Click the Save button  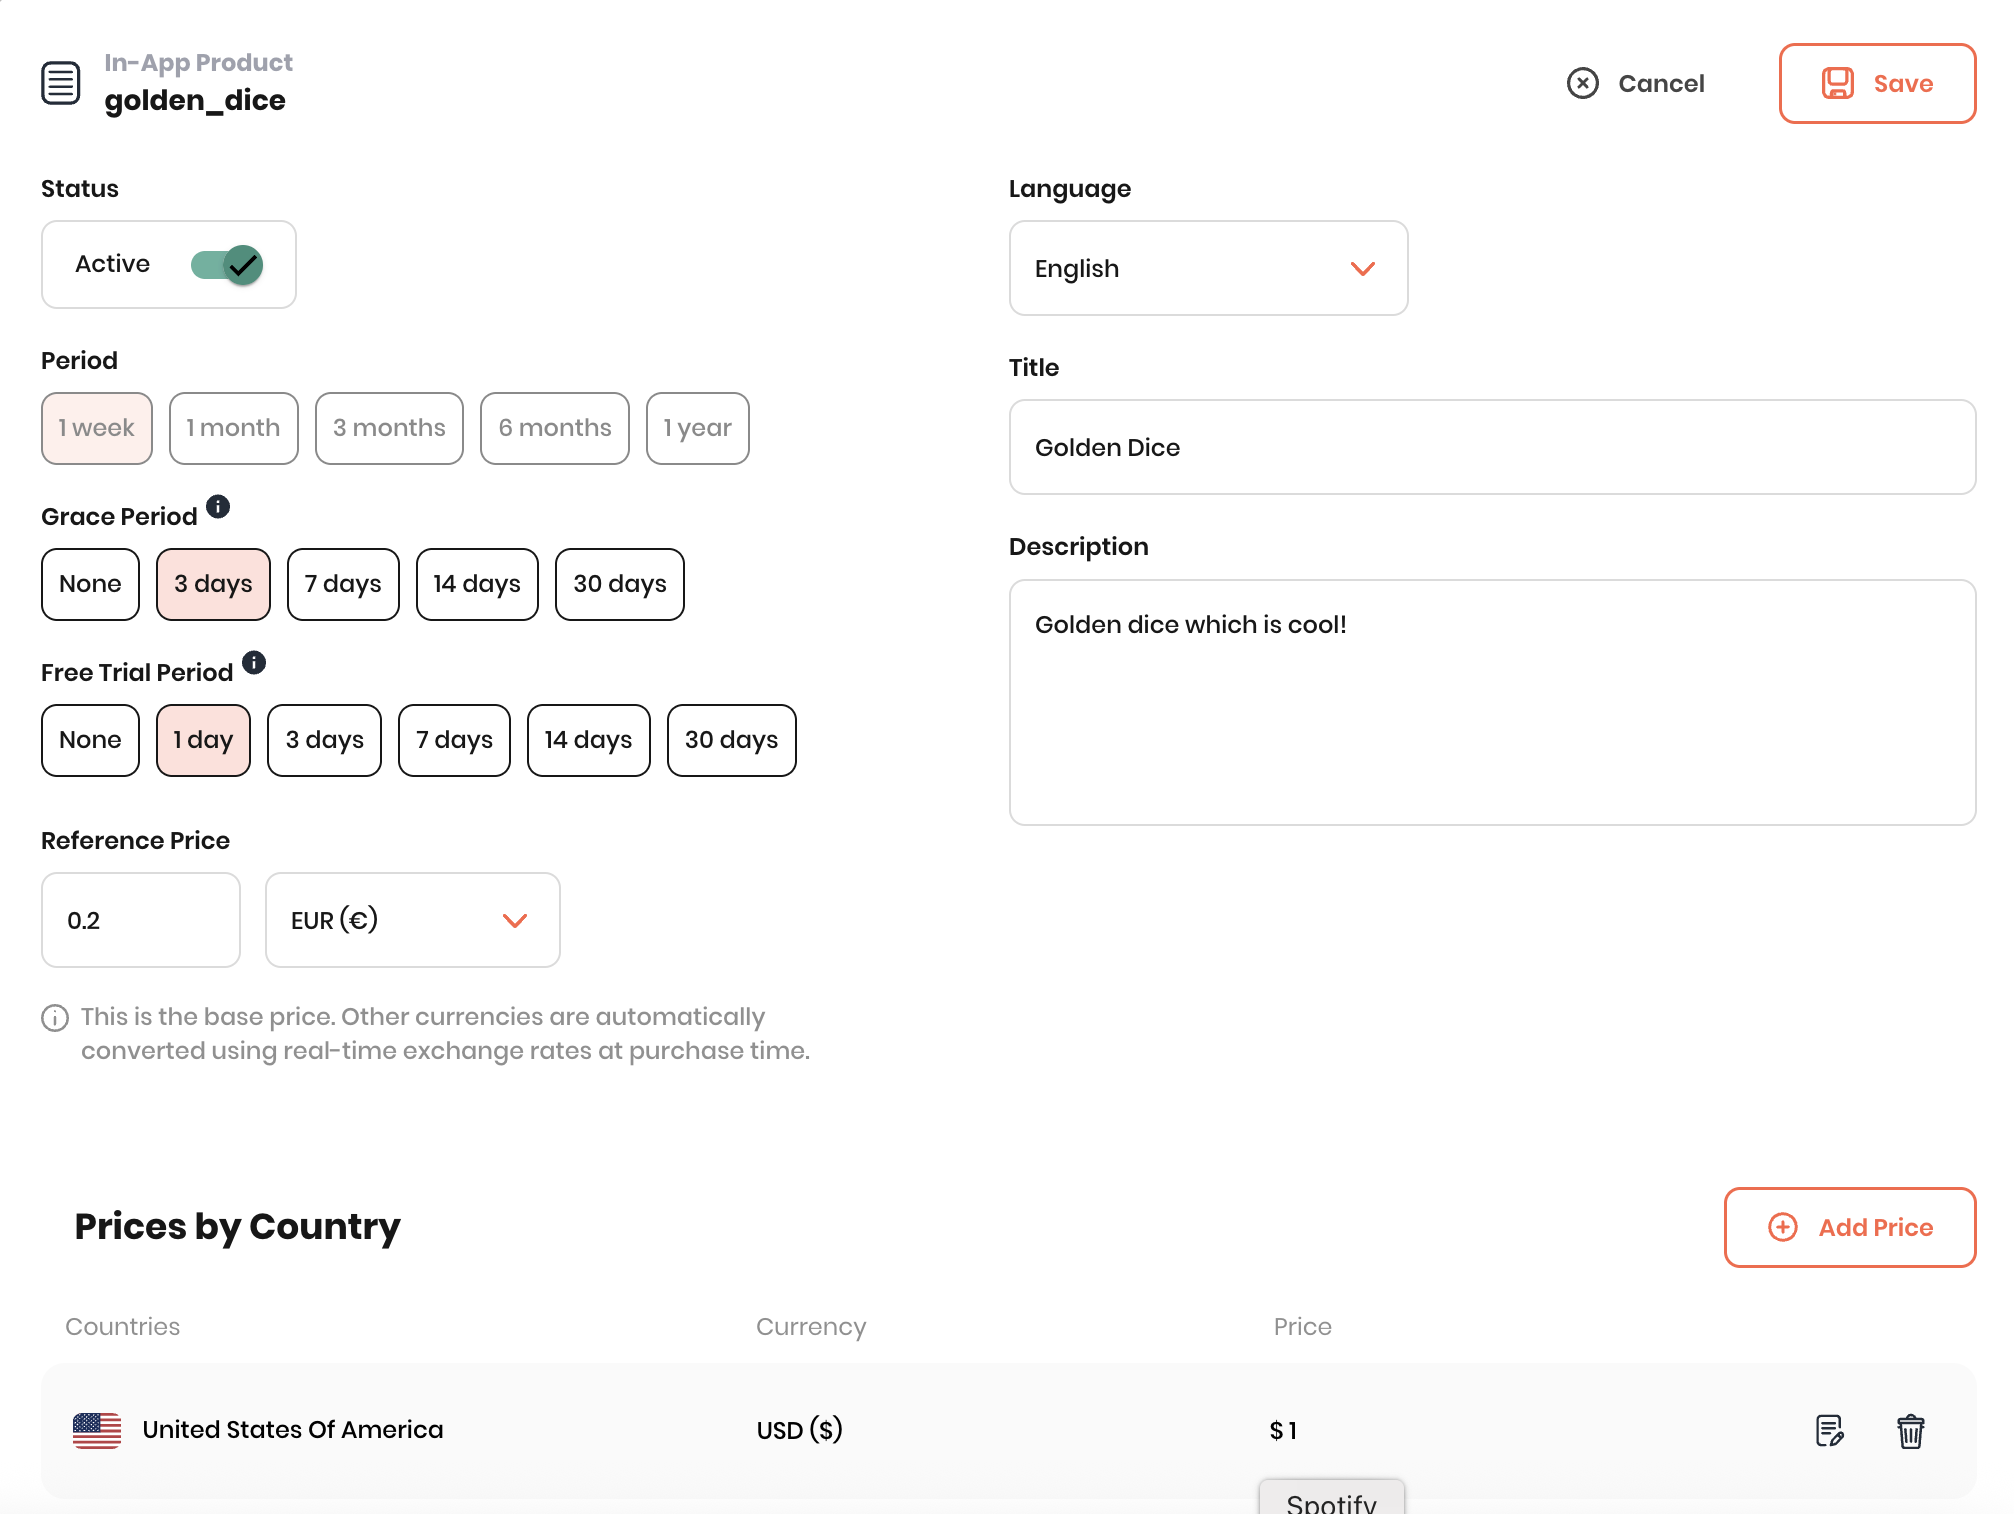(x=1877, y=83)
